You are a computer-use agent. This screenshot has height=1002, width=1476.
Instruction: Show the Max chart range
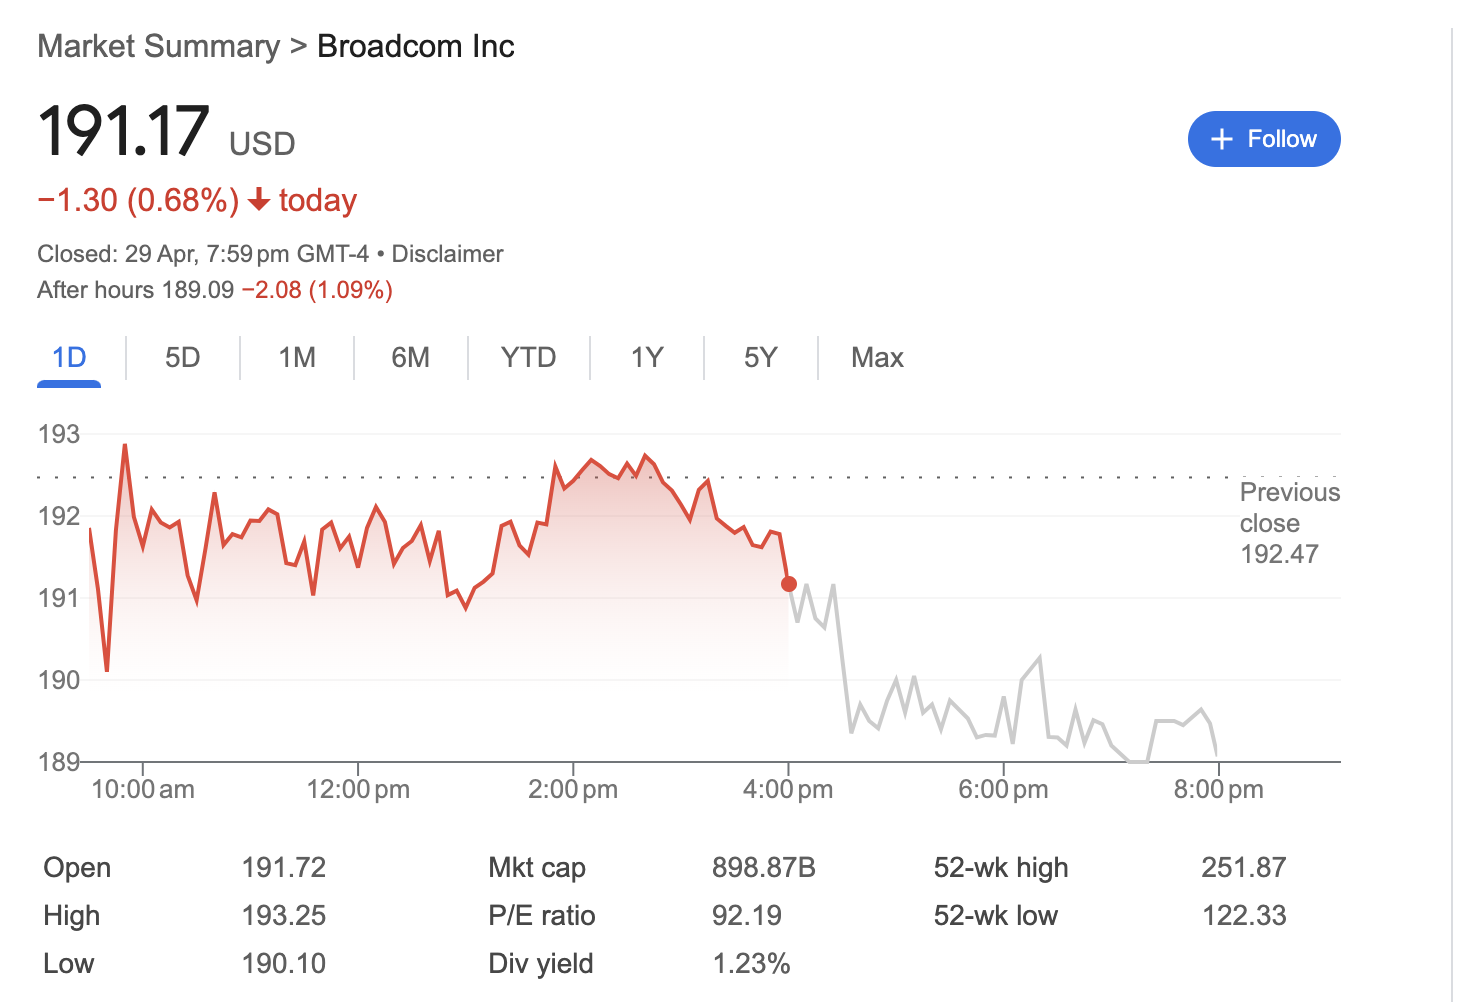(x=877, y=358)
